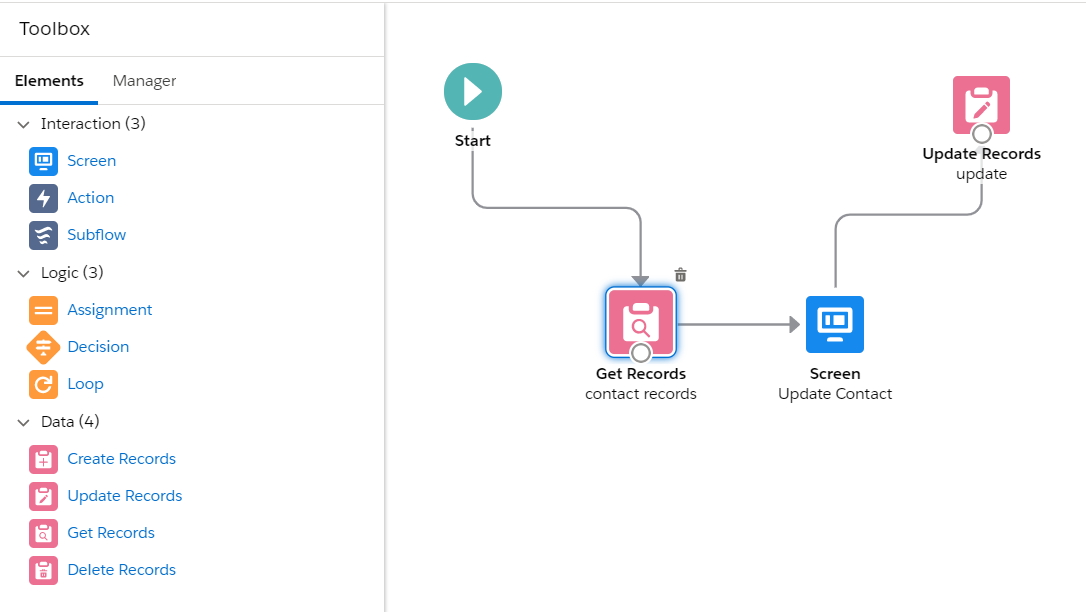Click the Assignment link under Logic
This screenshot has height=612, width=1086.
pyautogui.click(x=109, y=310)
